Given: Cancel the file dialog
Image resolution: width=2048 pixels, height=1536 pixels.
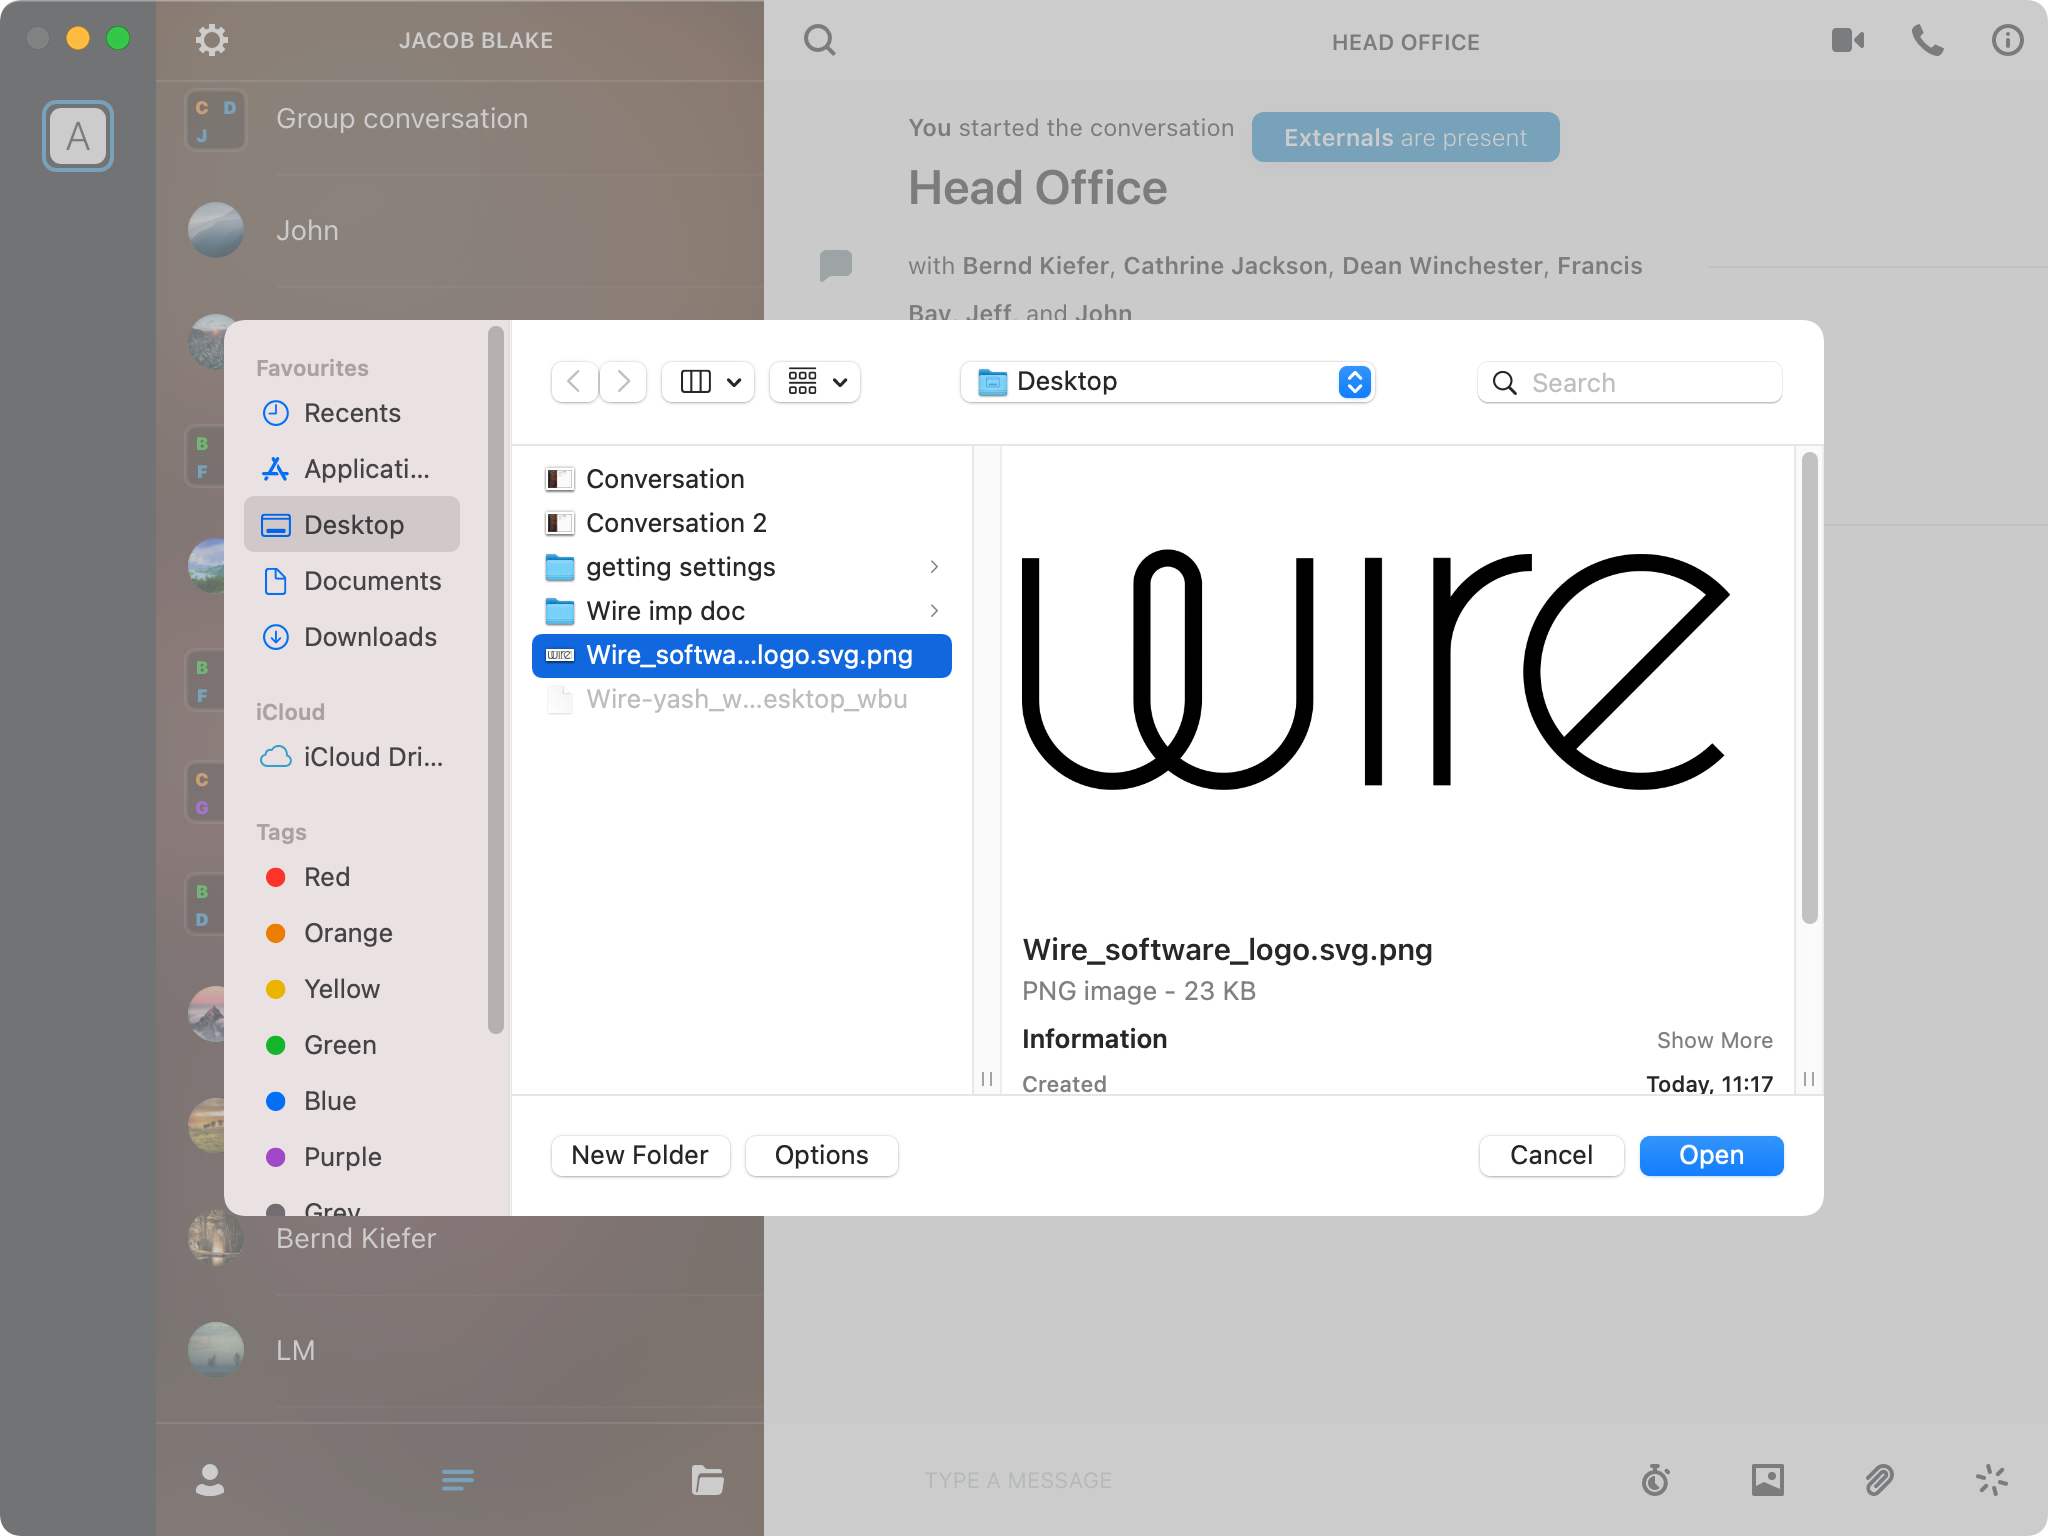Looking at the screenshot, I should tap(1551, 1155).
